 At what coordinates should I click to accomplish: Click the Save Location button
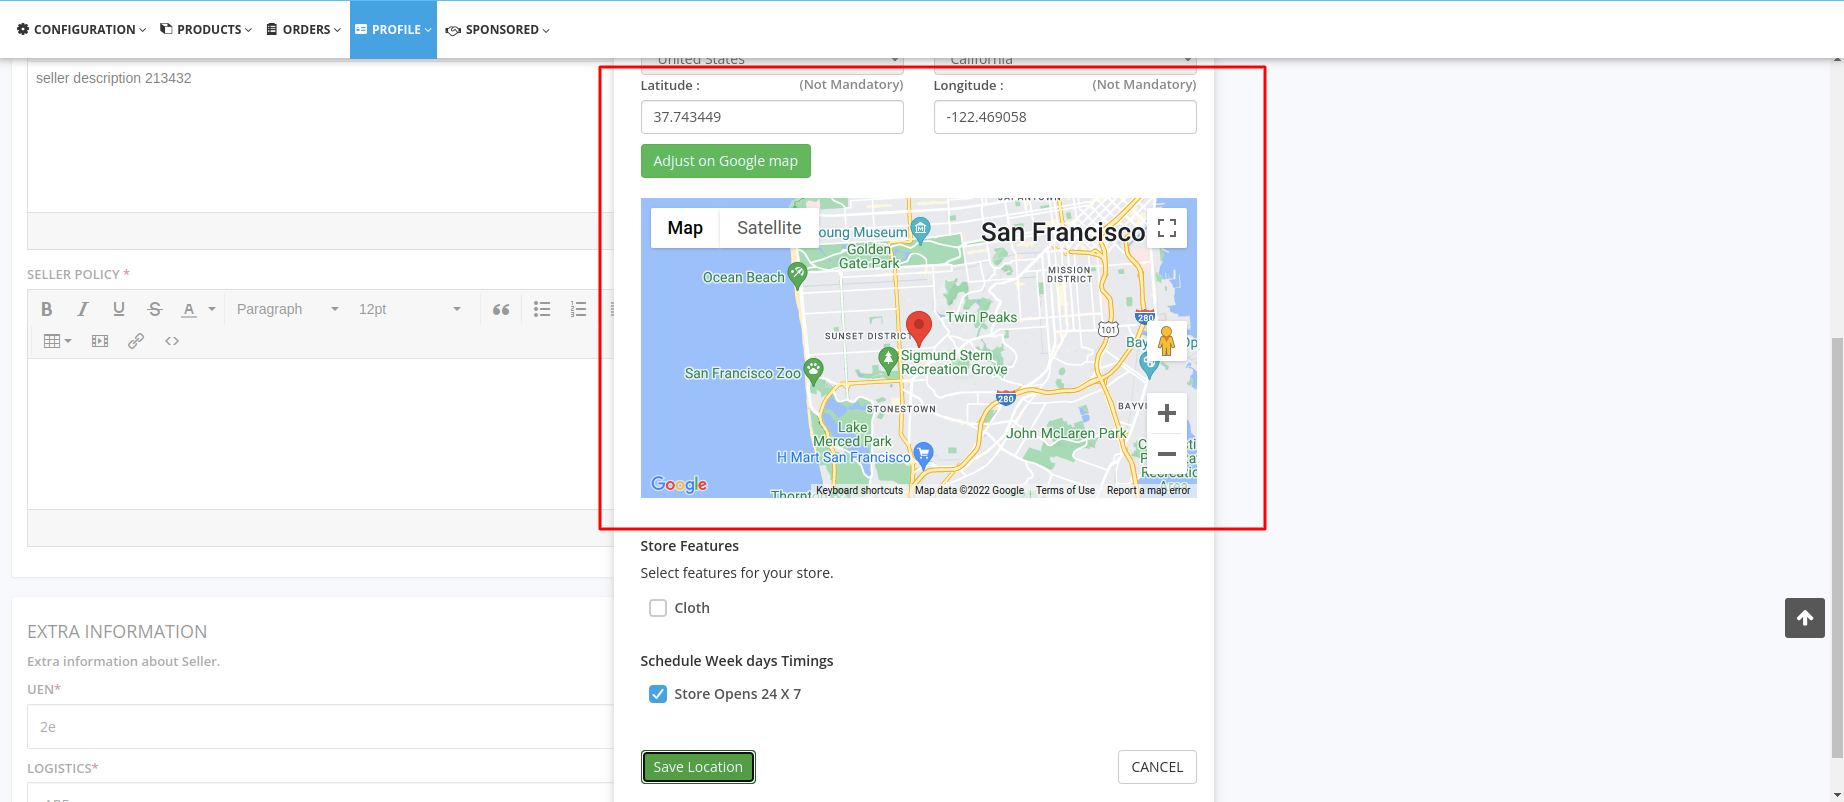coord(698,767)
